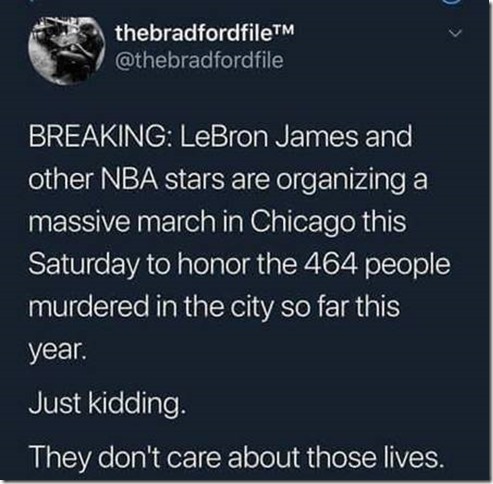493x484 pixels.
Task: Click the line They don't care about those lives
Action: click(x=237, y=458)
